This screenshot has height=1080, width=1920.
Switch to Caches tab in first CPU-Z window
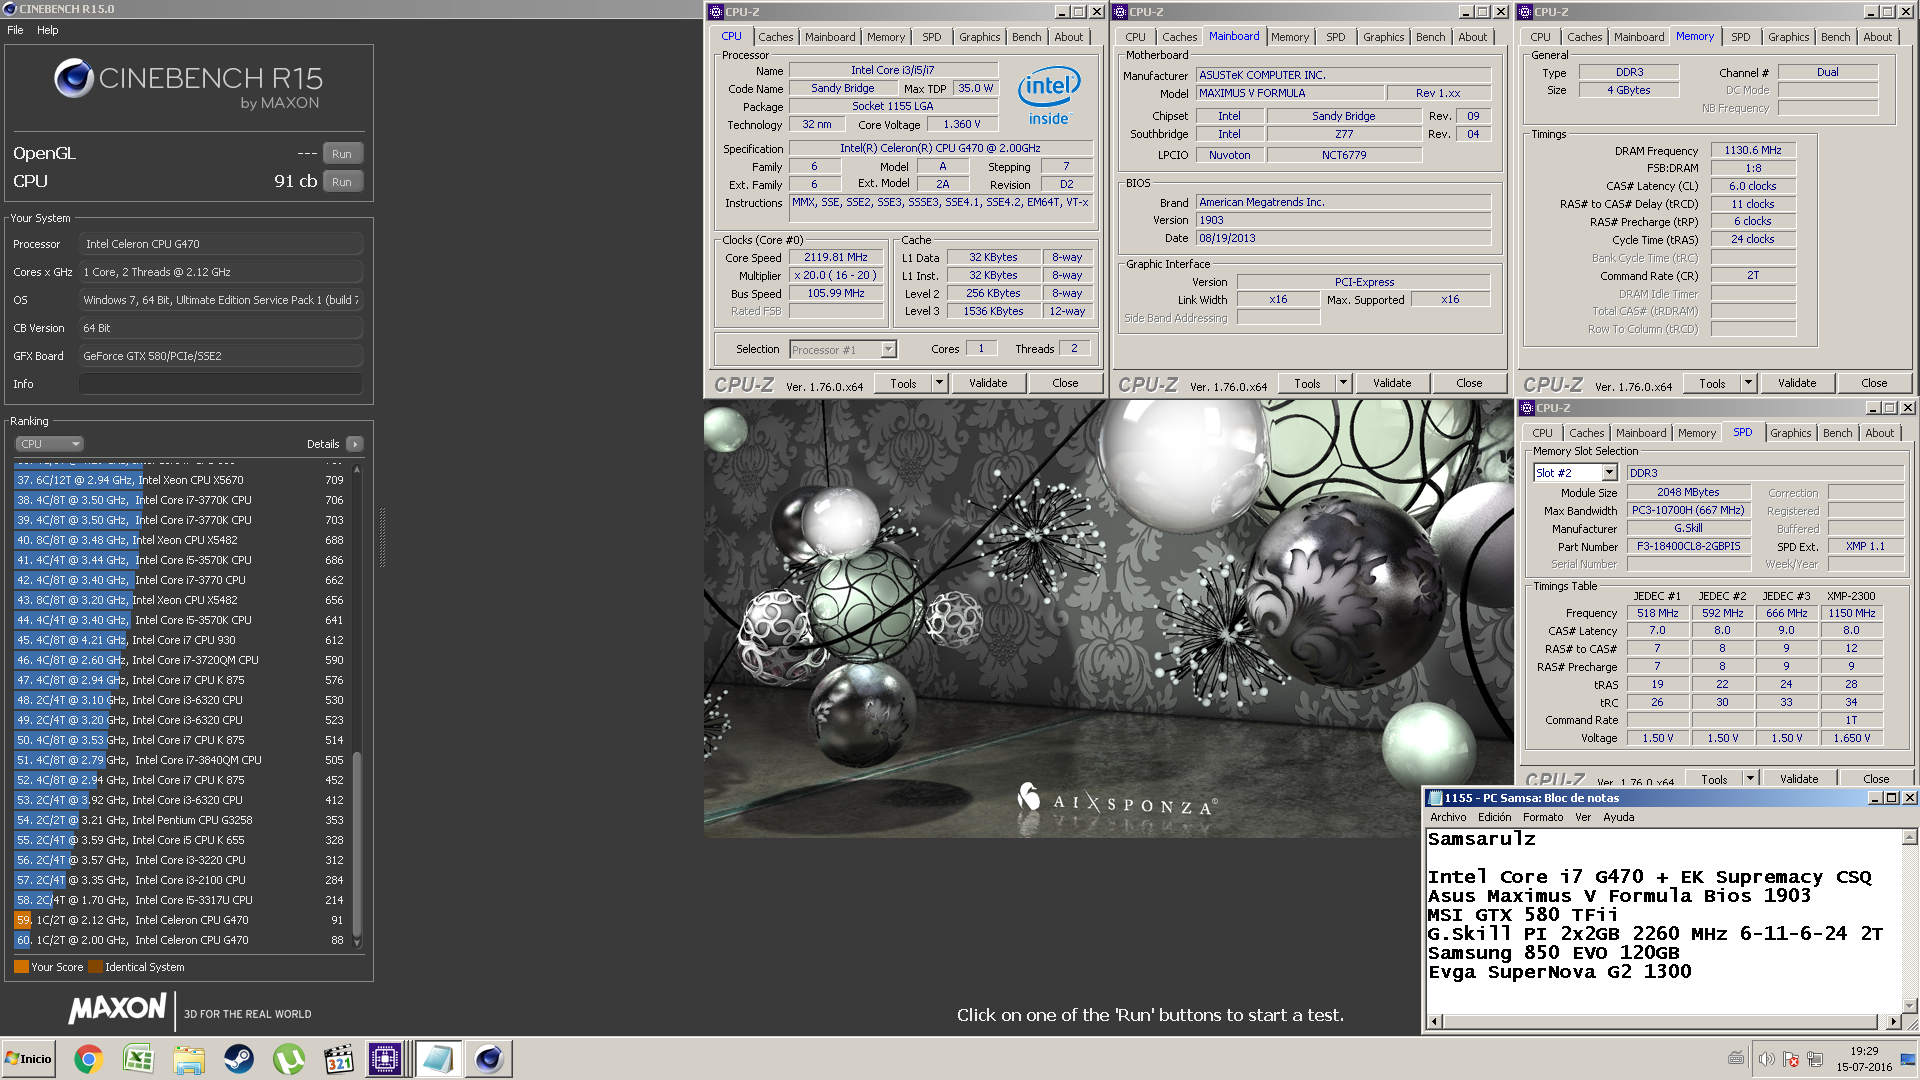[775, 37]
